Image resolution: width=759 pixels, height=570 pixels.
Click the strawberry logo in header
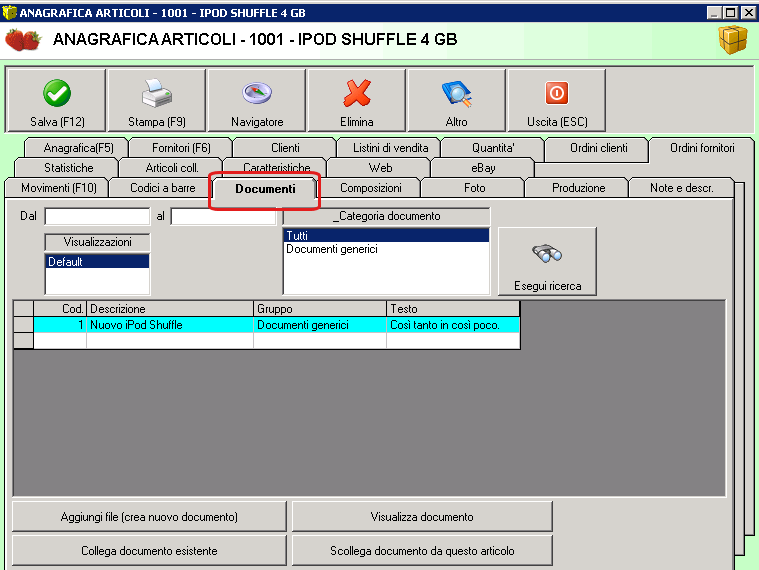click(x=23, y=40)
